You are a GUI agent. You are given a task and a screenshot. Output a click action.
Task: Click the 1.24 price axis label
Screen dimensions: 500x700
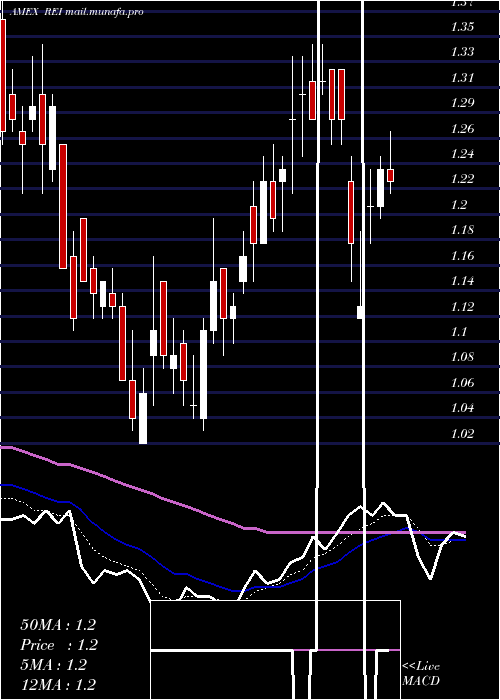pos(462,154)
